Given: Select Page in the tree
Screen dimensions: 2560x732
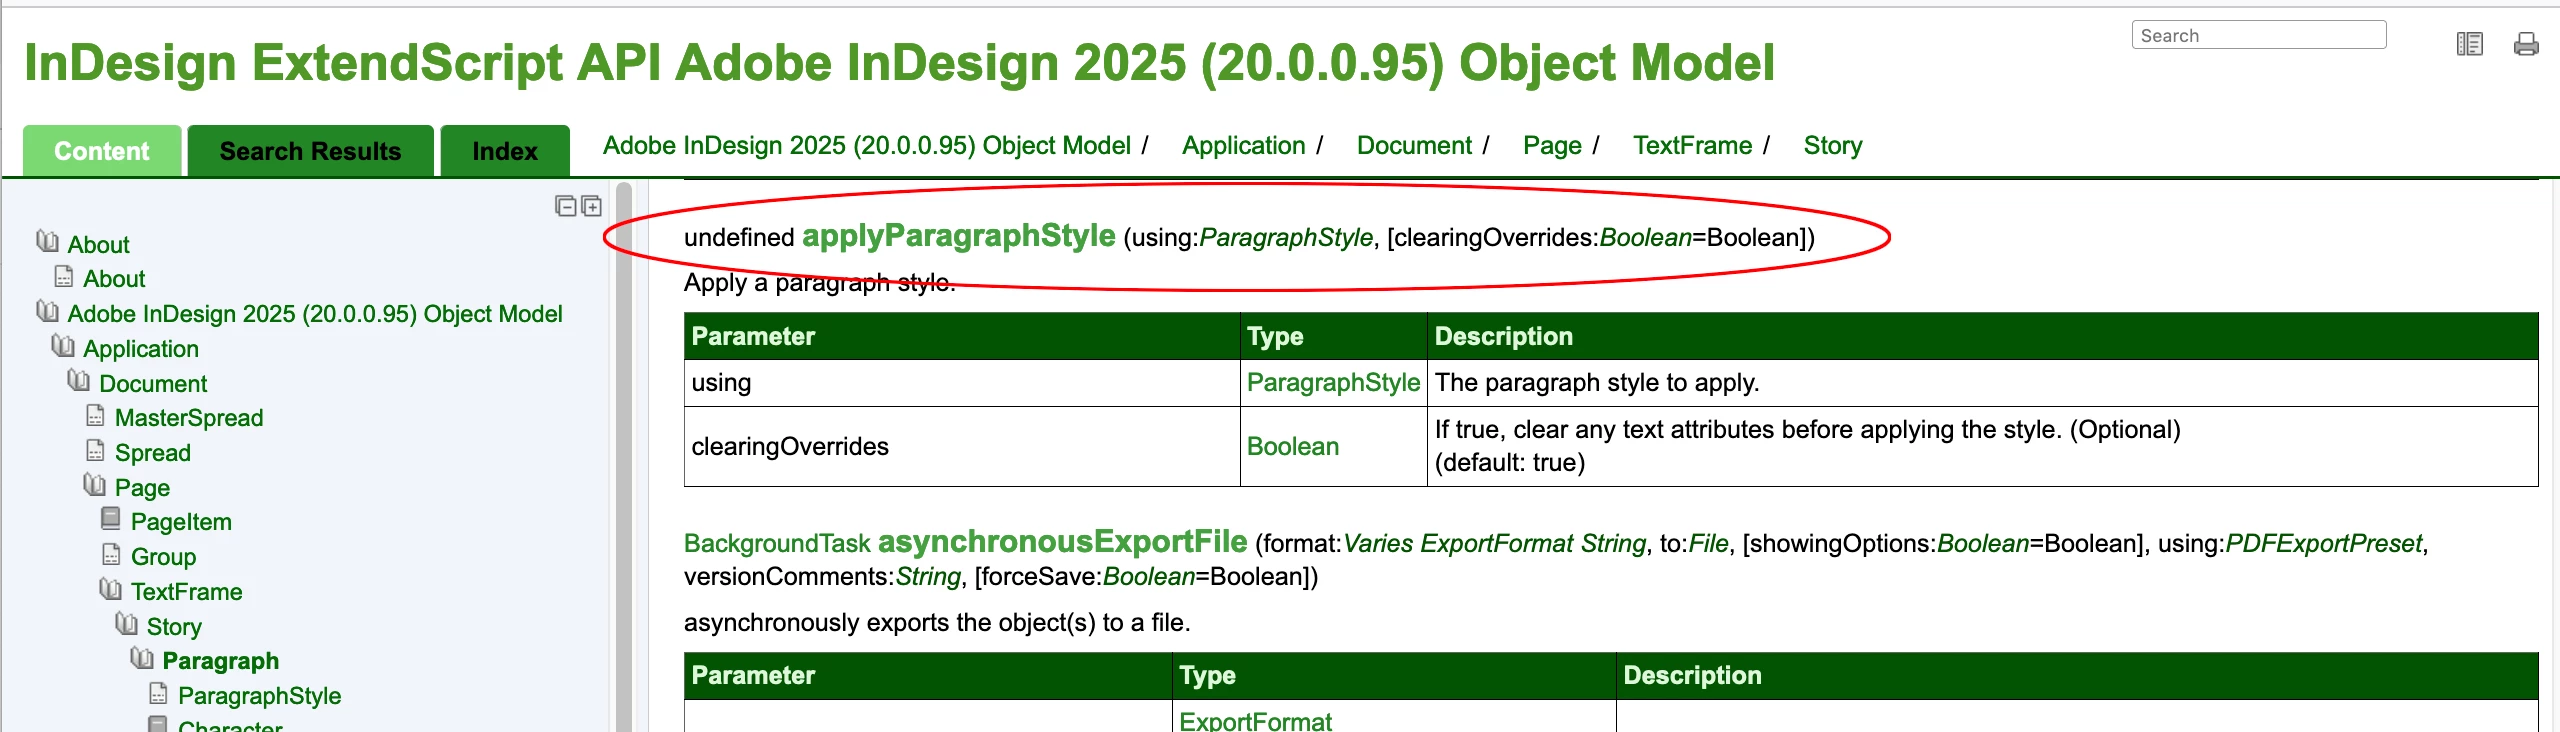Looking at the screenshot, I should 142,488.
